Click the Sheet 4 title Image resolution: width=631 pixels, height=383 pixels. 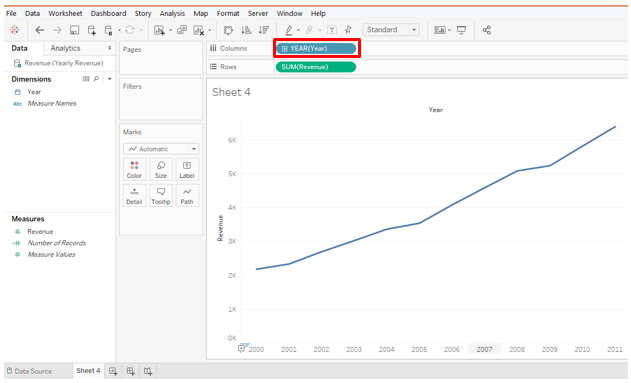[231, 92]
